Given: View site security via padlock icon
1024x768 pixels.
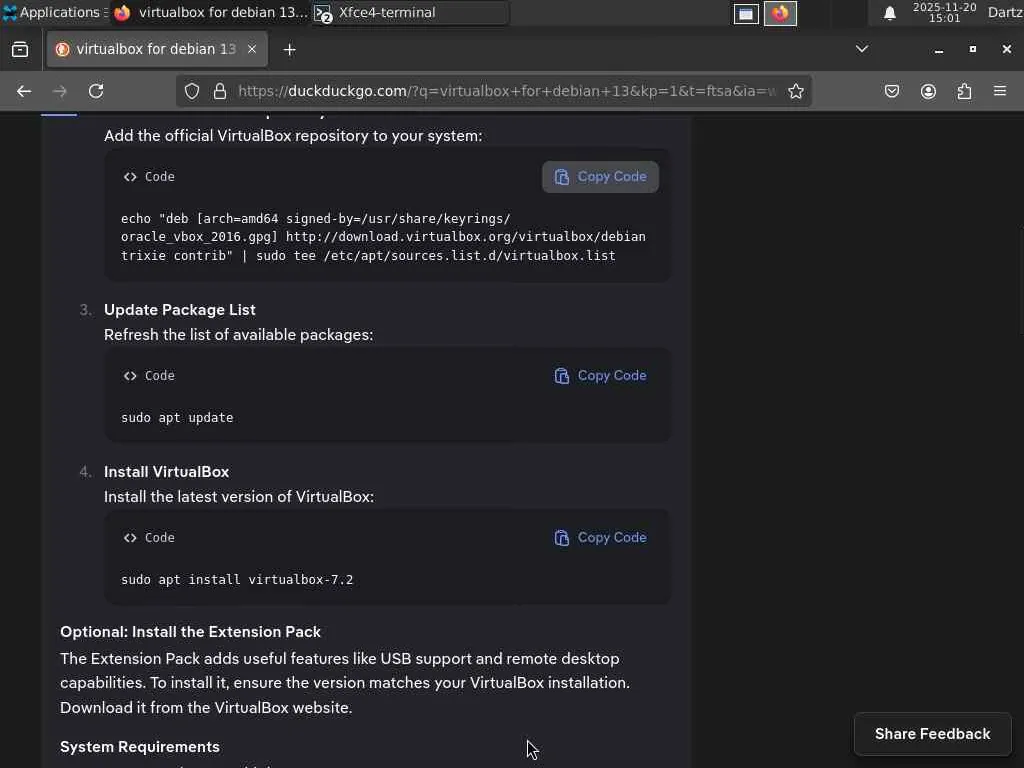Looking at the screenshot, I should coord(220,91).
